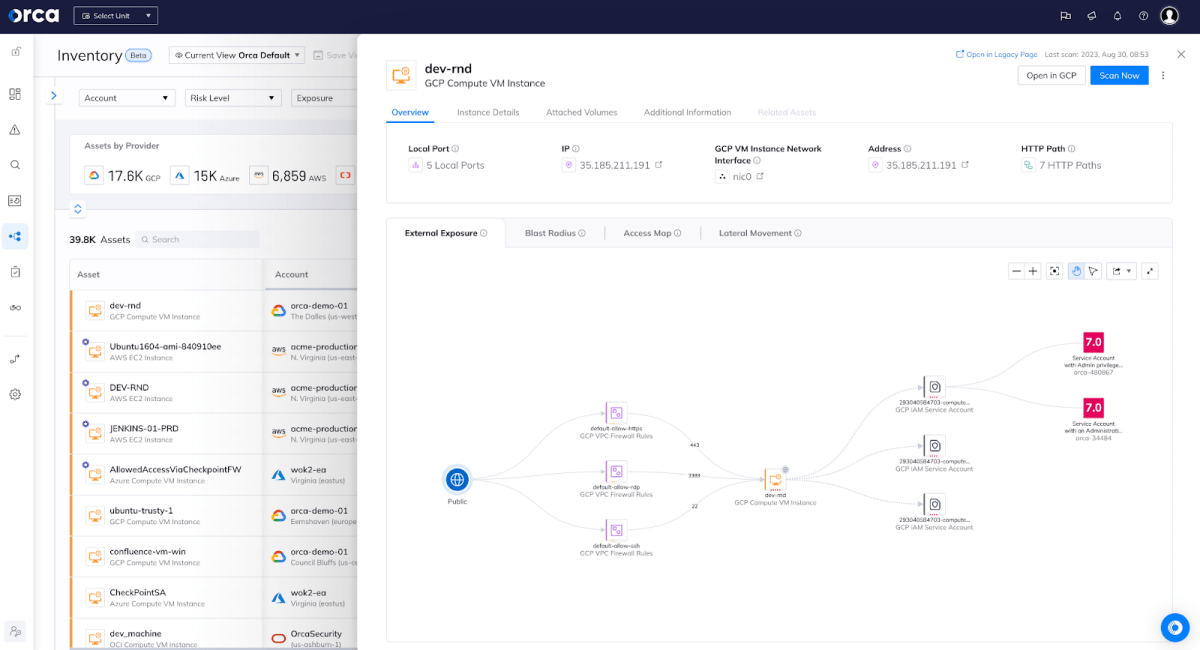Open the more options kebab menu

tap(1163, 75)
